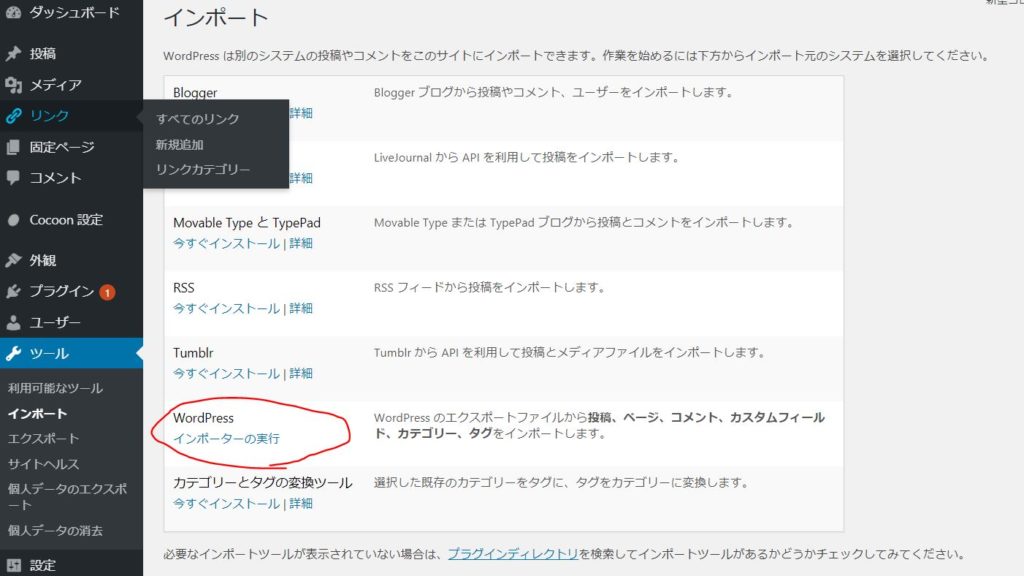Image resolution: width=1024 pixels, height=576 pixels.
Task: Click the RSS フィード description text
Action: point(489,287)
